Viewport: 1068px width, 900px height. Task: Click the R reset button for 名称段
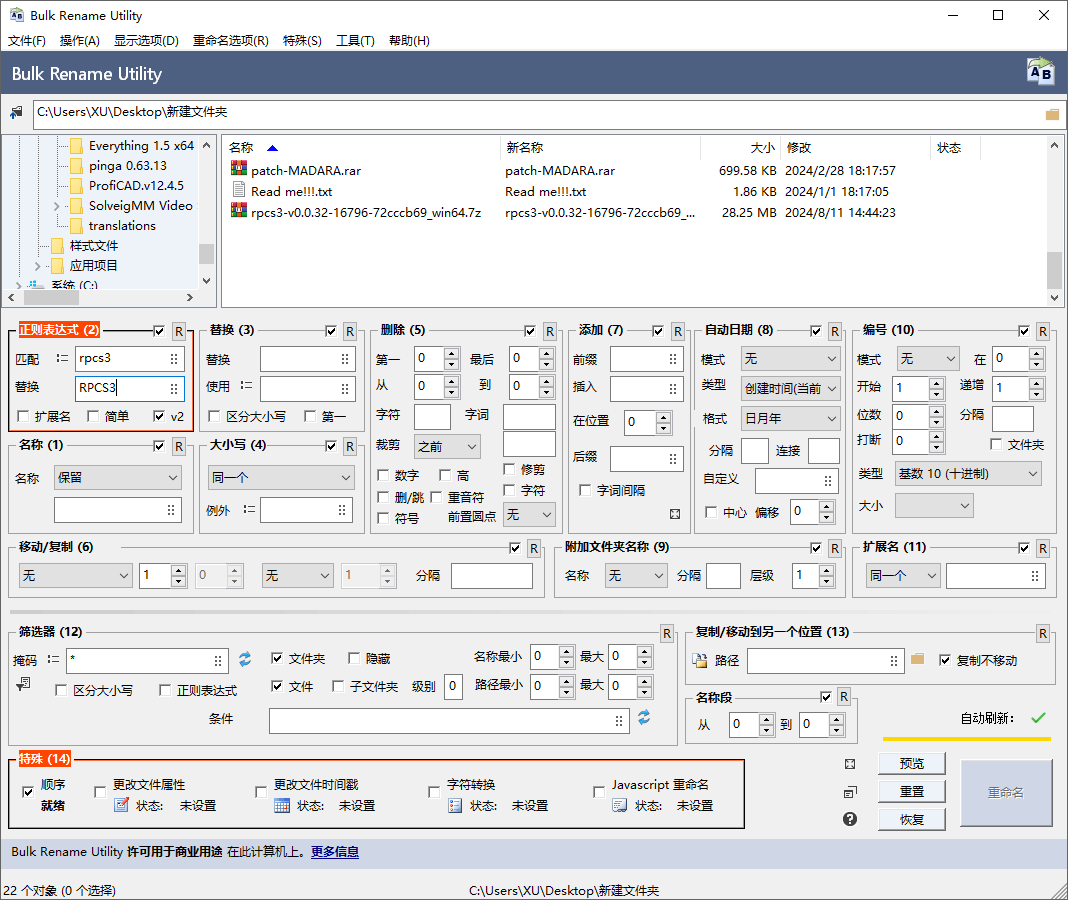[844, 696]
